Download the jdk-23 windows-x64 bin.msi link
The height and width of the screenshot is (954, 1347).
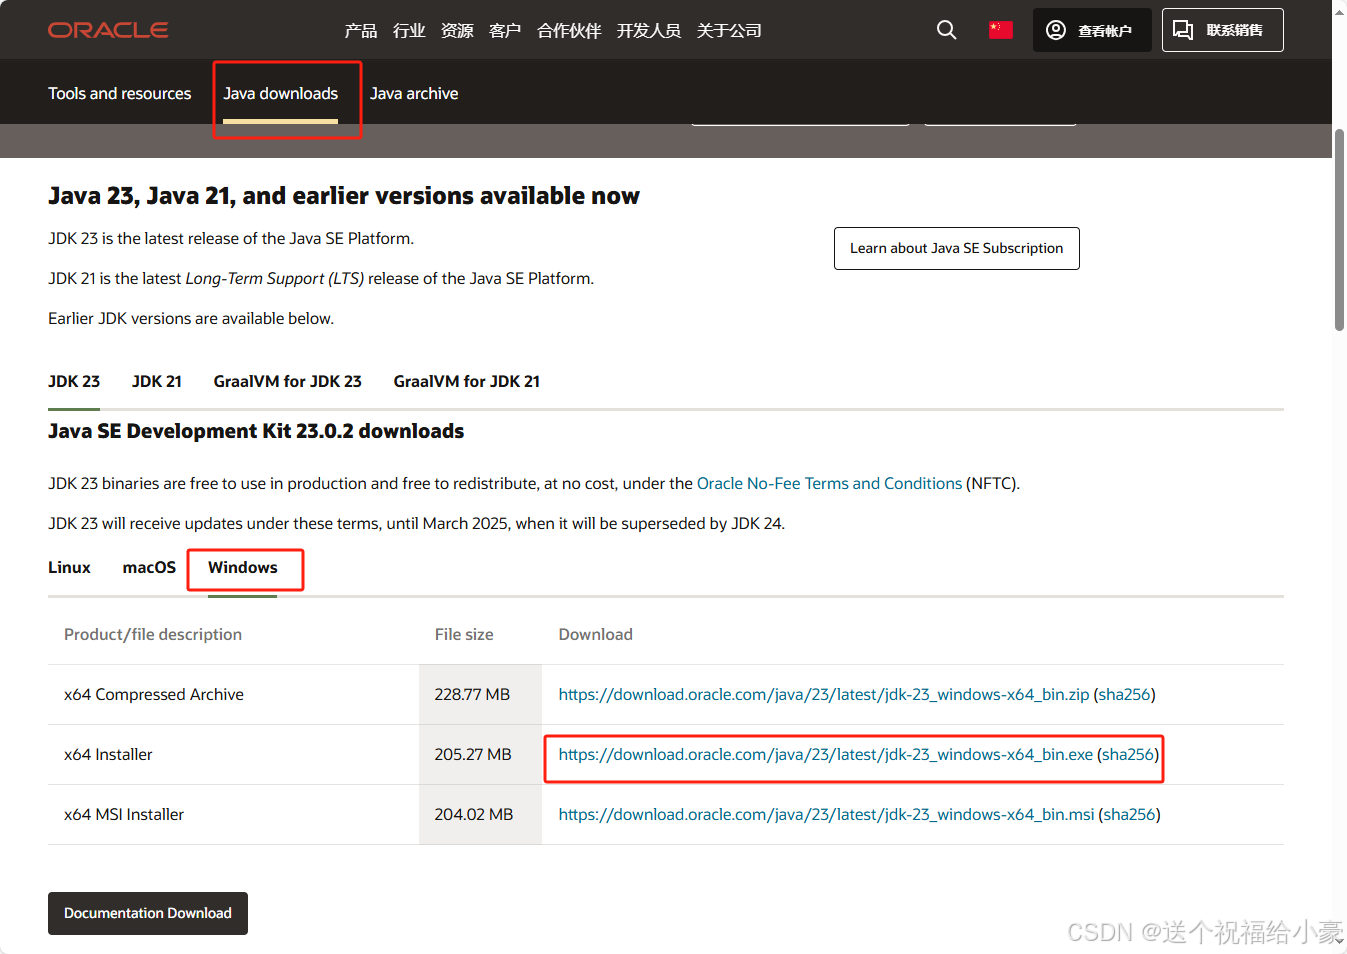[826, 814]
